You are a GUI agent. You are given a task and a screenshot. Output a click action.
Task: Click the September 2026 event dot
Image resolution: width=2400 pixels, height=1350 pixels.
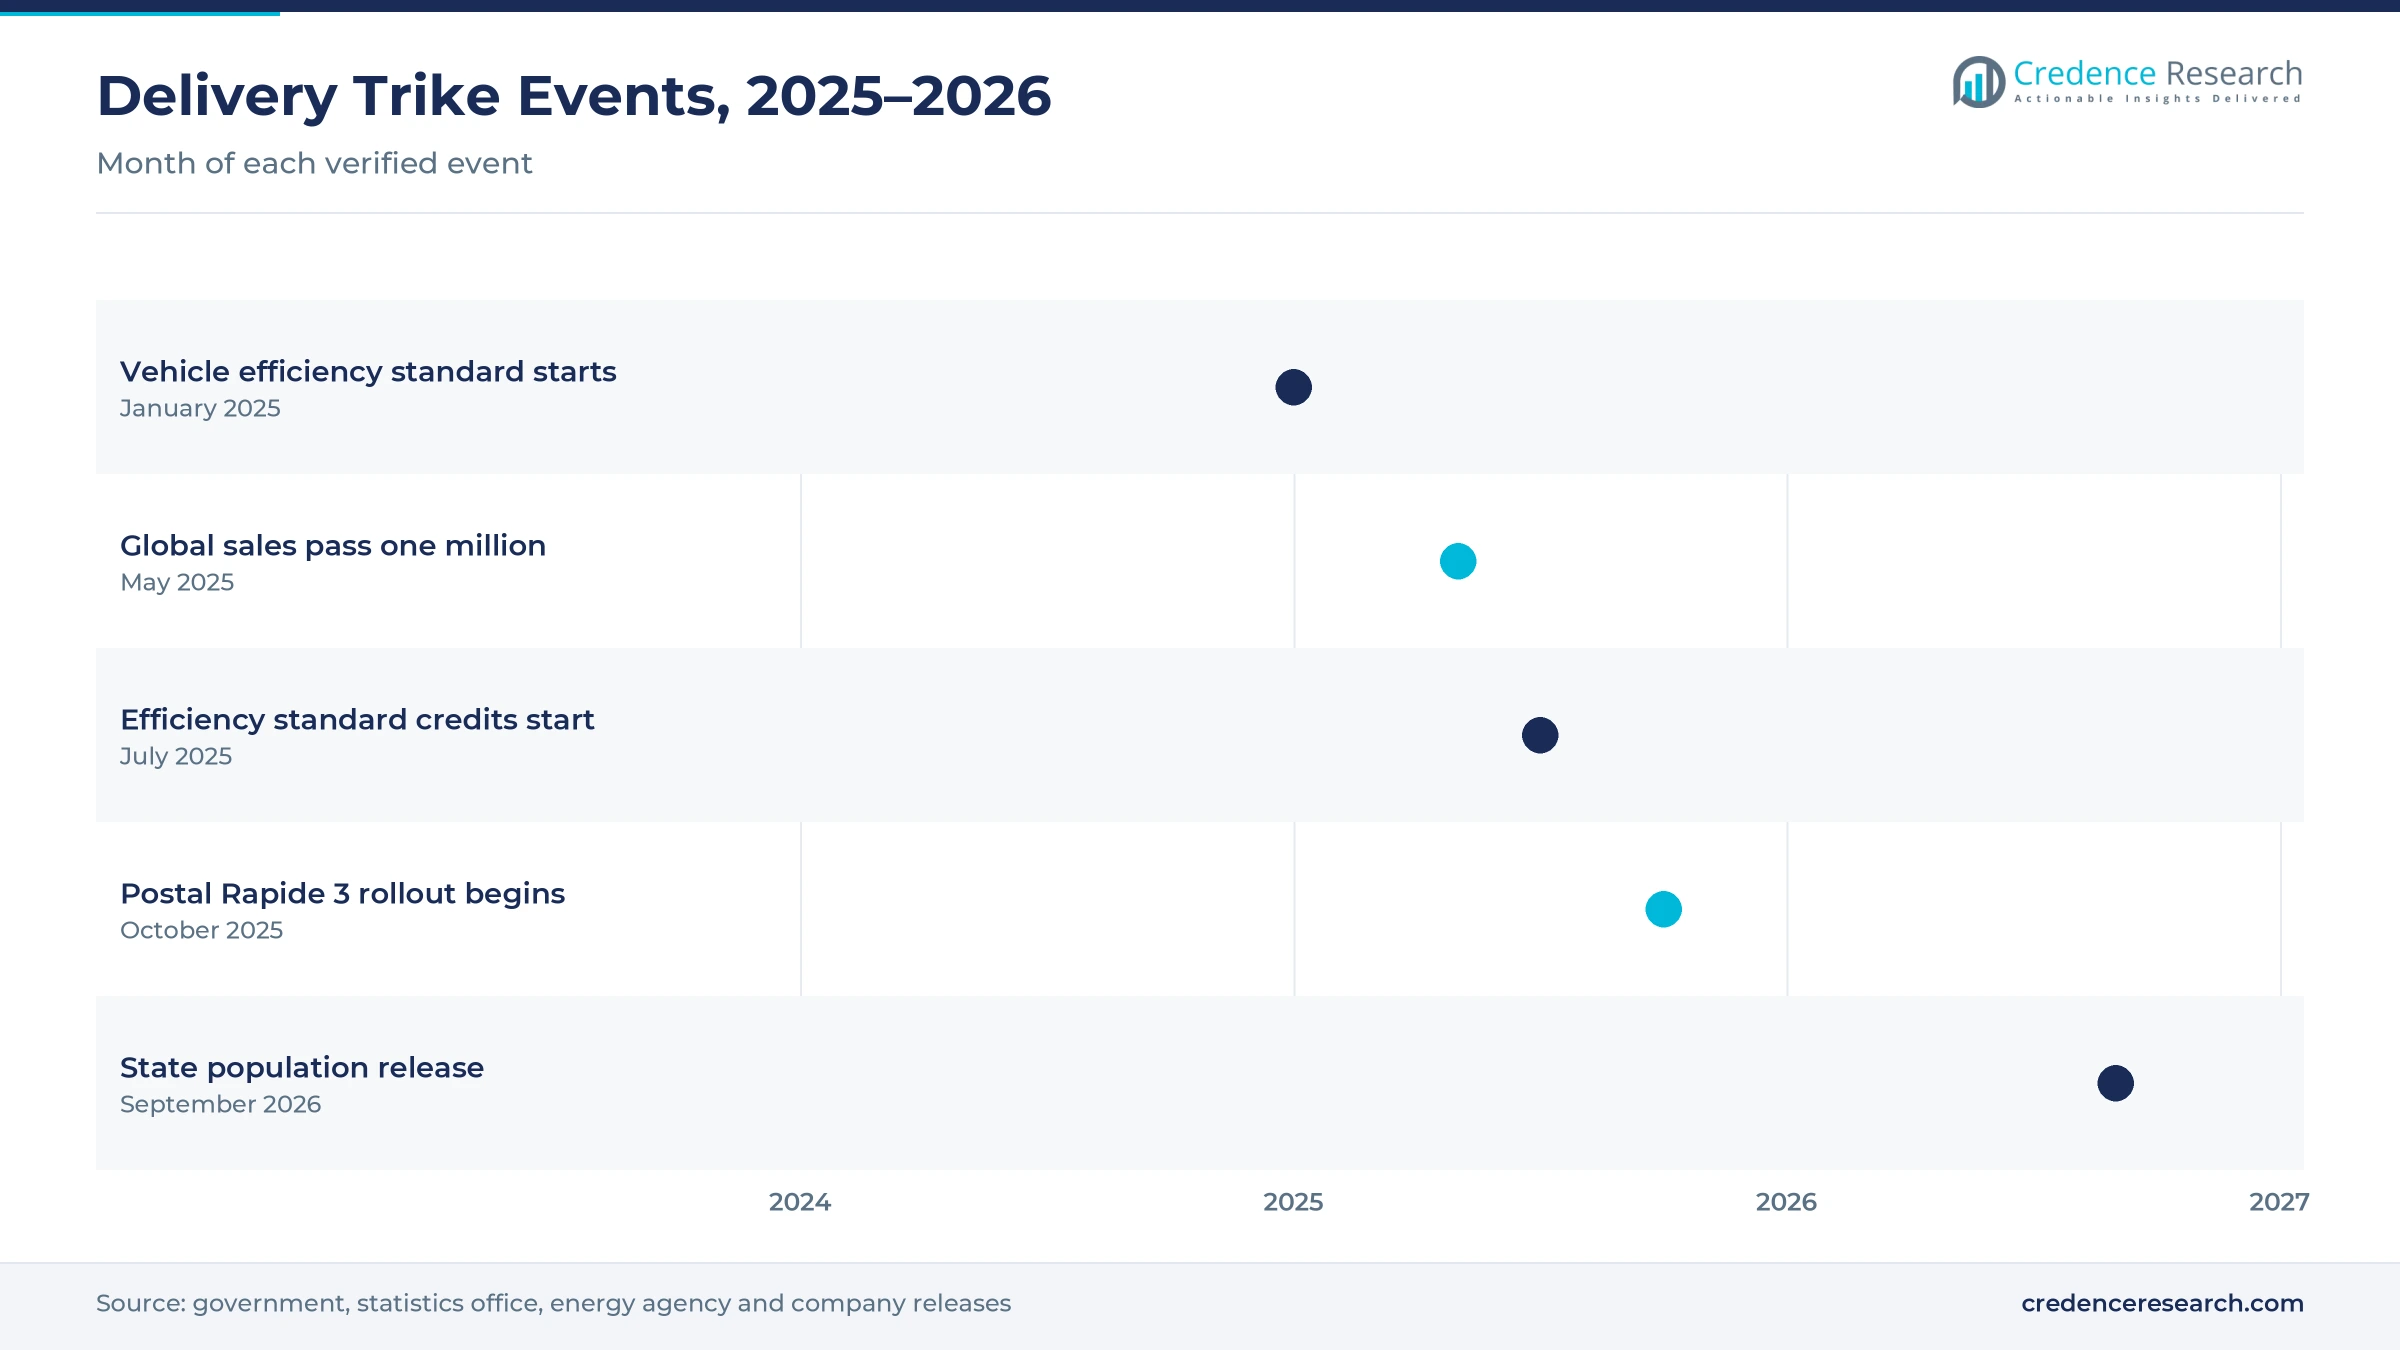2115,1083
